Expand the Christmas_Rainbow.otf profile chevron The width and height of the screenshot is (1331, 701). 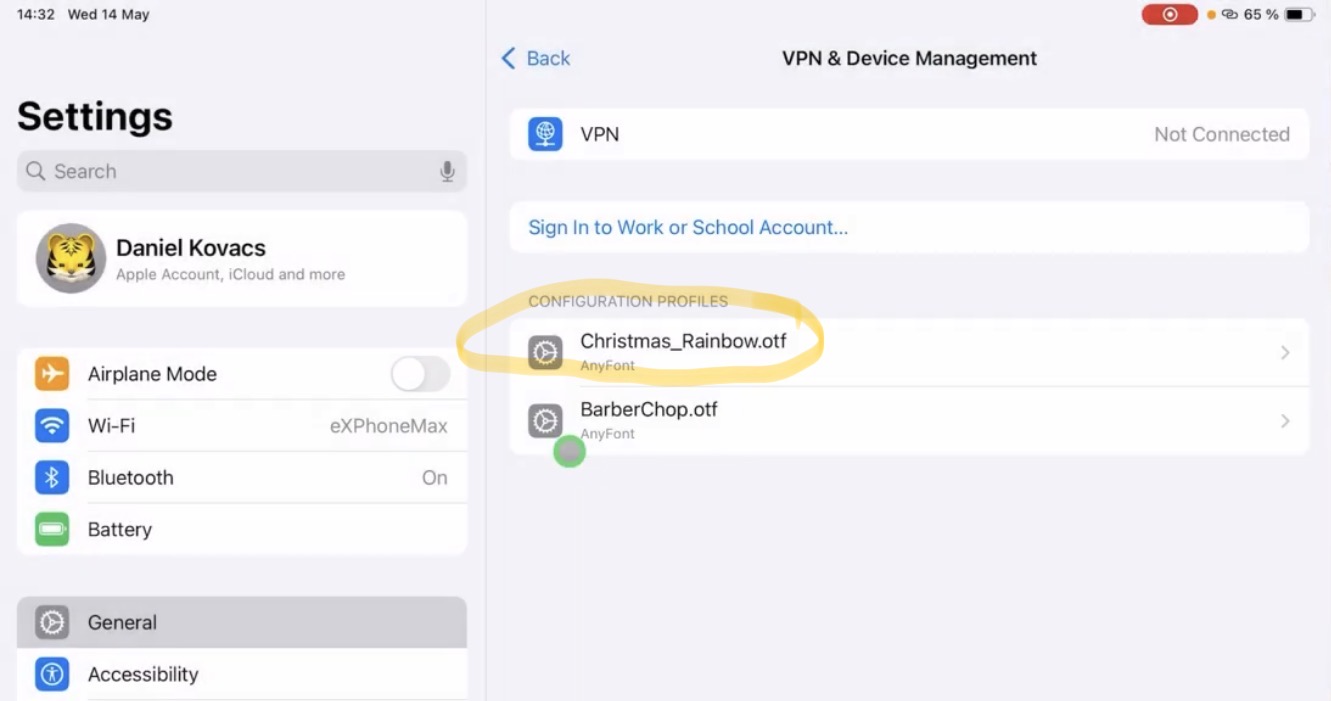(1285, 352)
